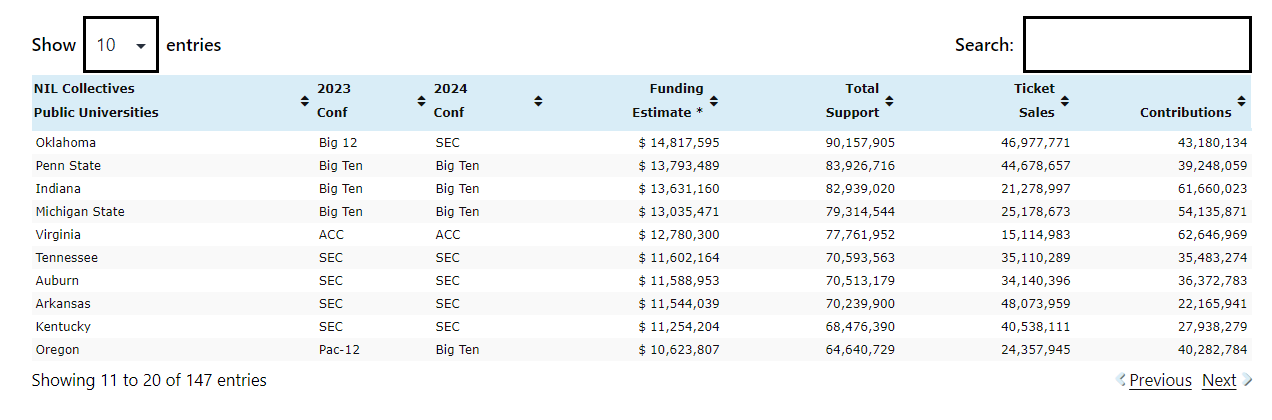Click the Funding Estimate column header
The height and width of the screenshot is (420, 1272).
(668, 100)
